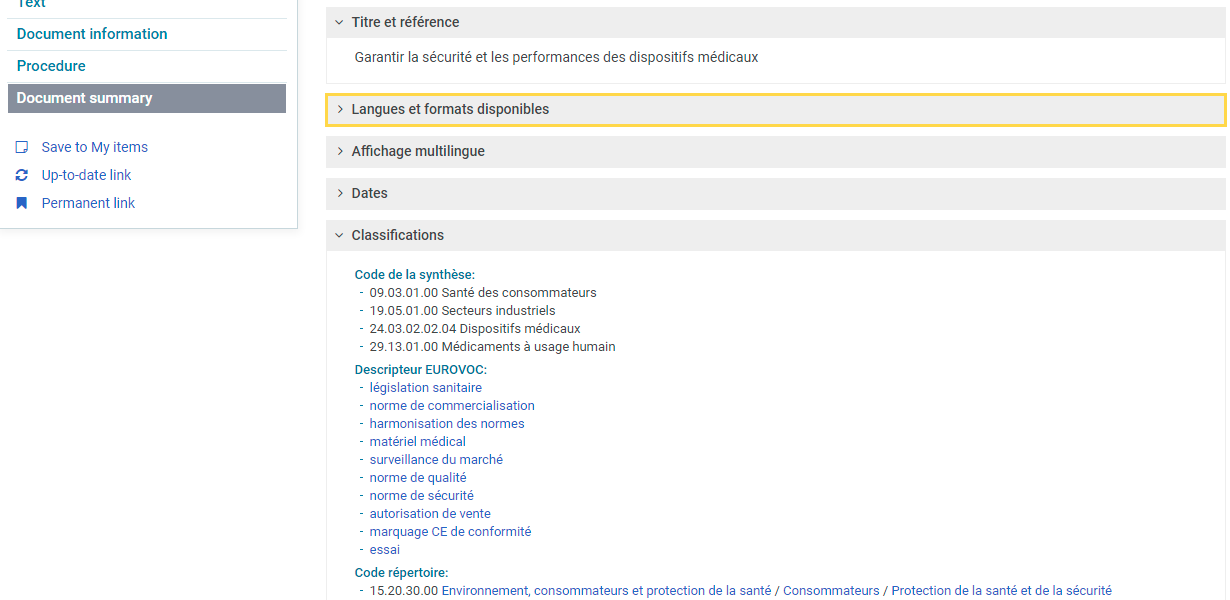Expand the Dates section
1230x600 pixels.
coord(369,193)
